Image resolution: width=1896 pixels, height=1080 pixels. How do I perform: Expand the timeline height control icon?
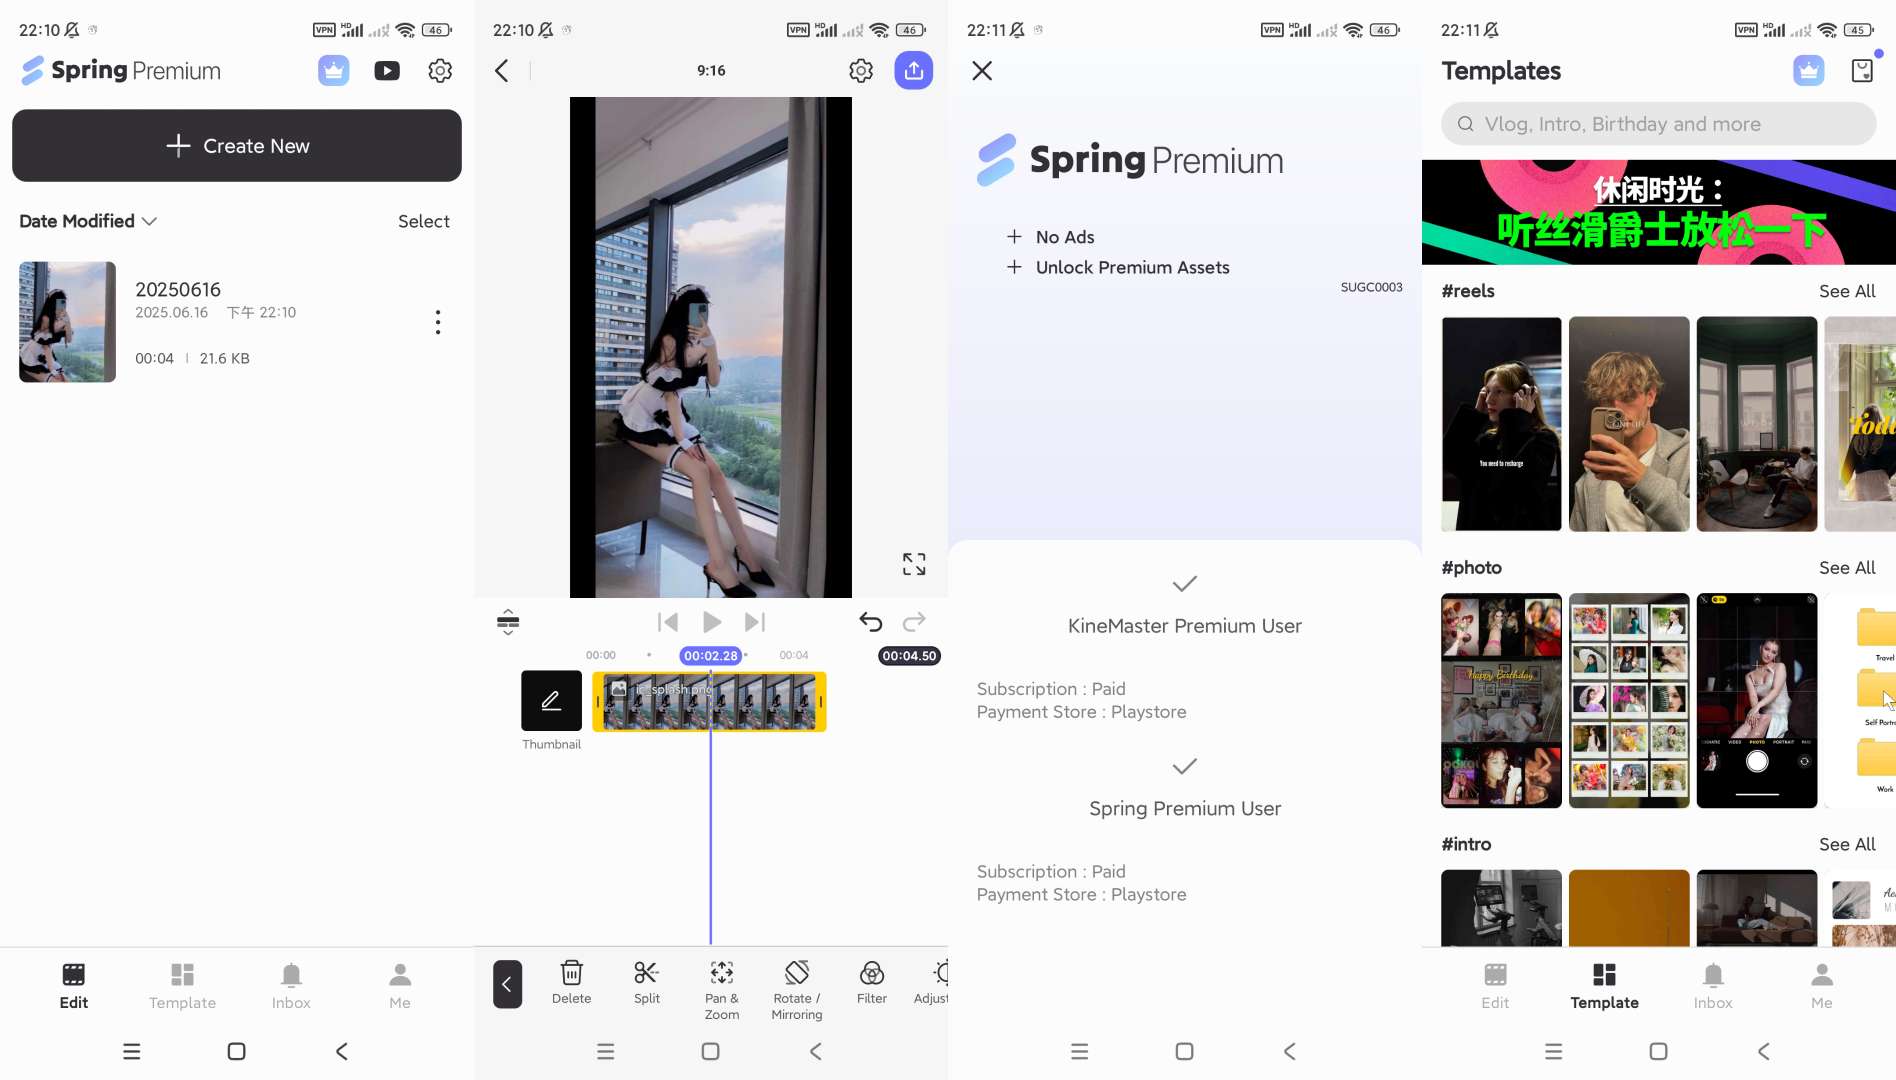click(508, 622)
